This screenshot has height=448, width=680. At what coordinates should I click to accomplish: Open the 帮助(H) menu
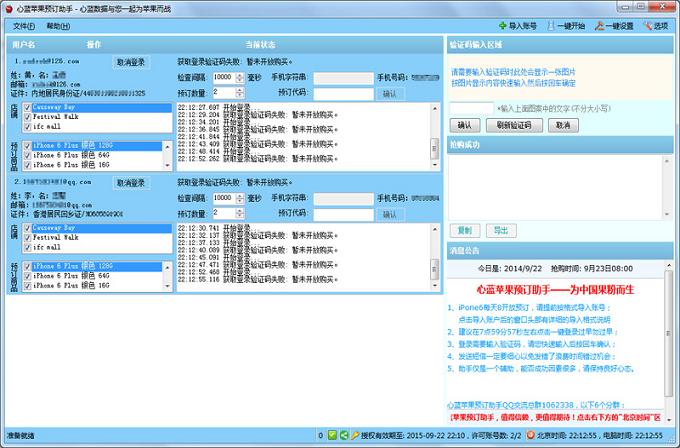59,25
